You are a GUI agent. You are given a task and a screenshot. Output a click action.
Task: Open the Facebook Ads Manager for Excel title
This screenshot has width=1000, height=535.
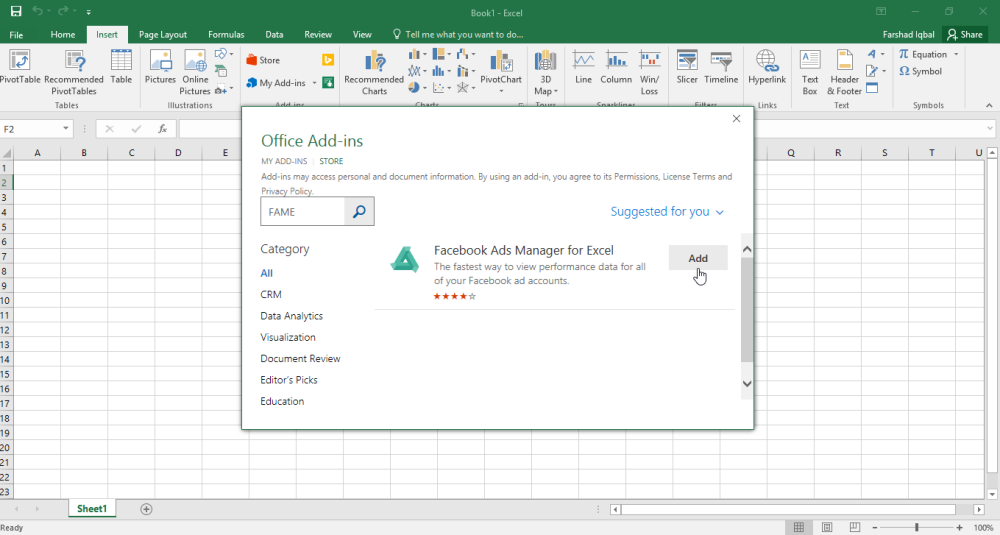click(x=524, y=251)
